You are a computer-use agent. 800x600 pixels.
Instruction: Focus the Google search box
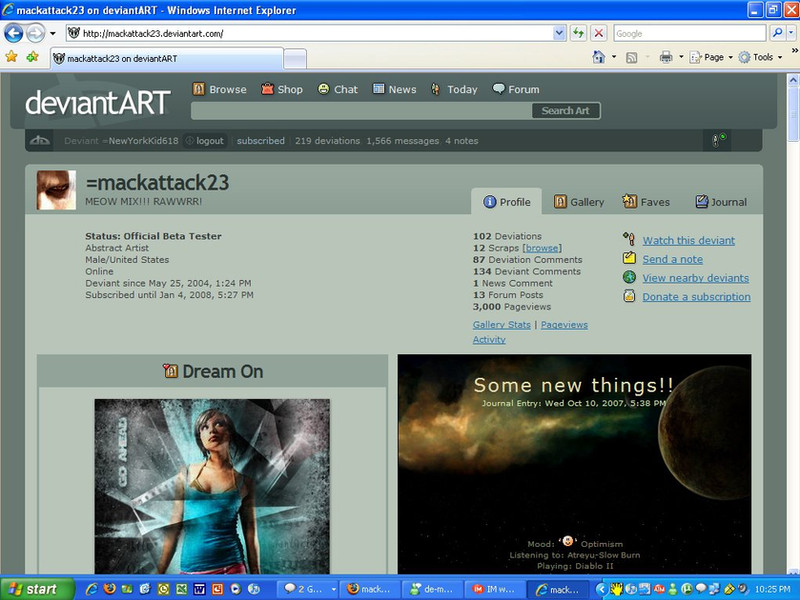690,34
